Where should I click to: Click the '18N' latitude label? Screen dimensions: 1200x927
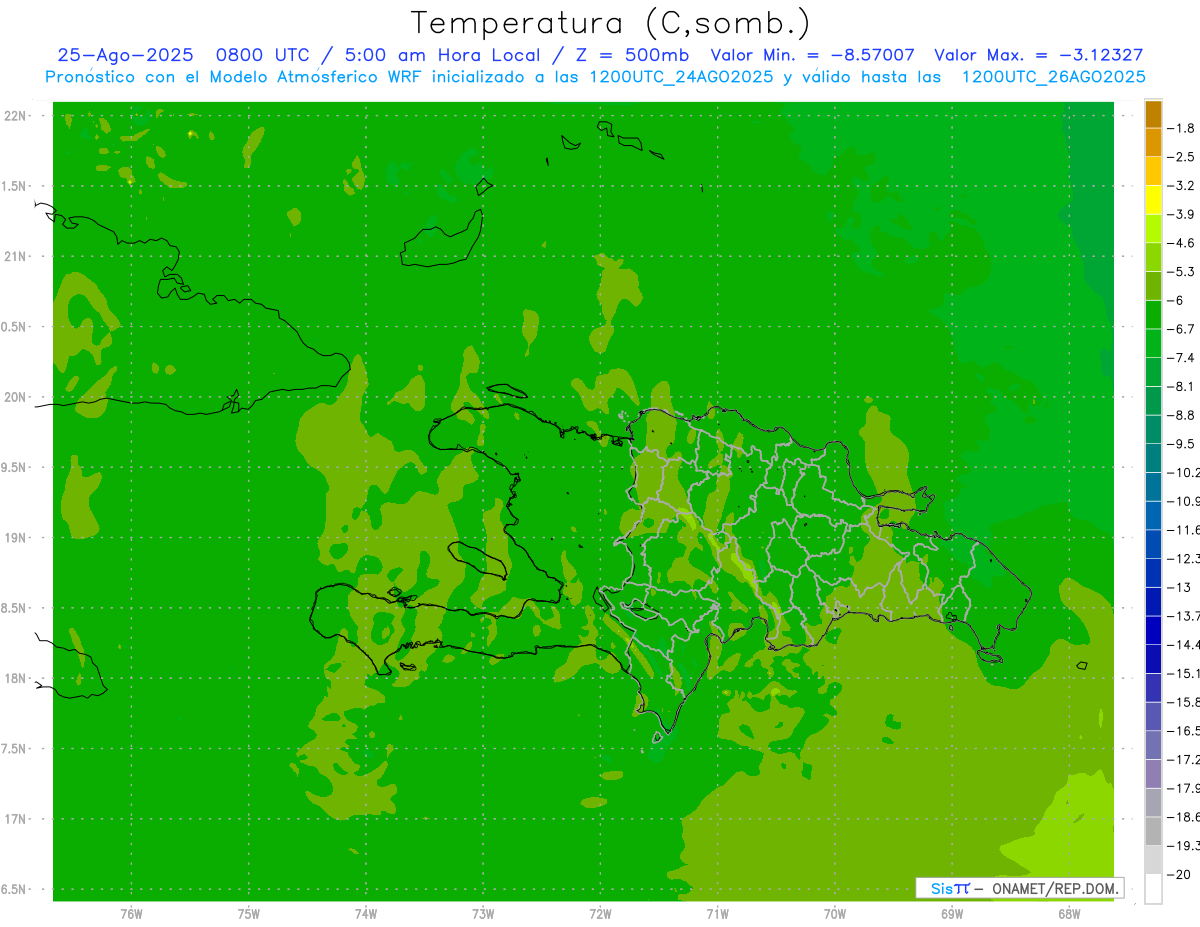pos(14,678)
